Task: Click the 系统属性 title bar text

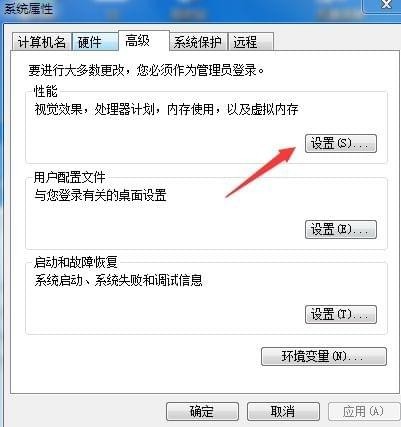Action: click(x=29, y=8)
